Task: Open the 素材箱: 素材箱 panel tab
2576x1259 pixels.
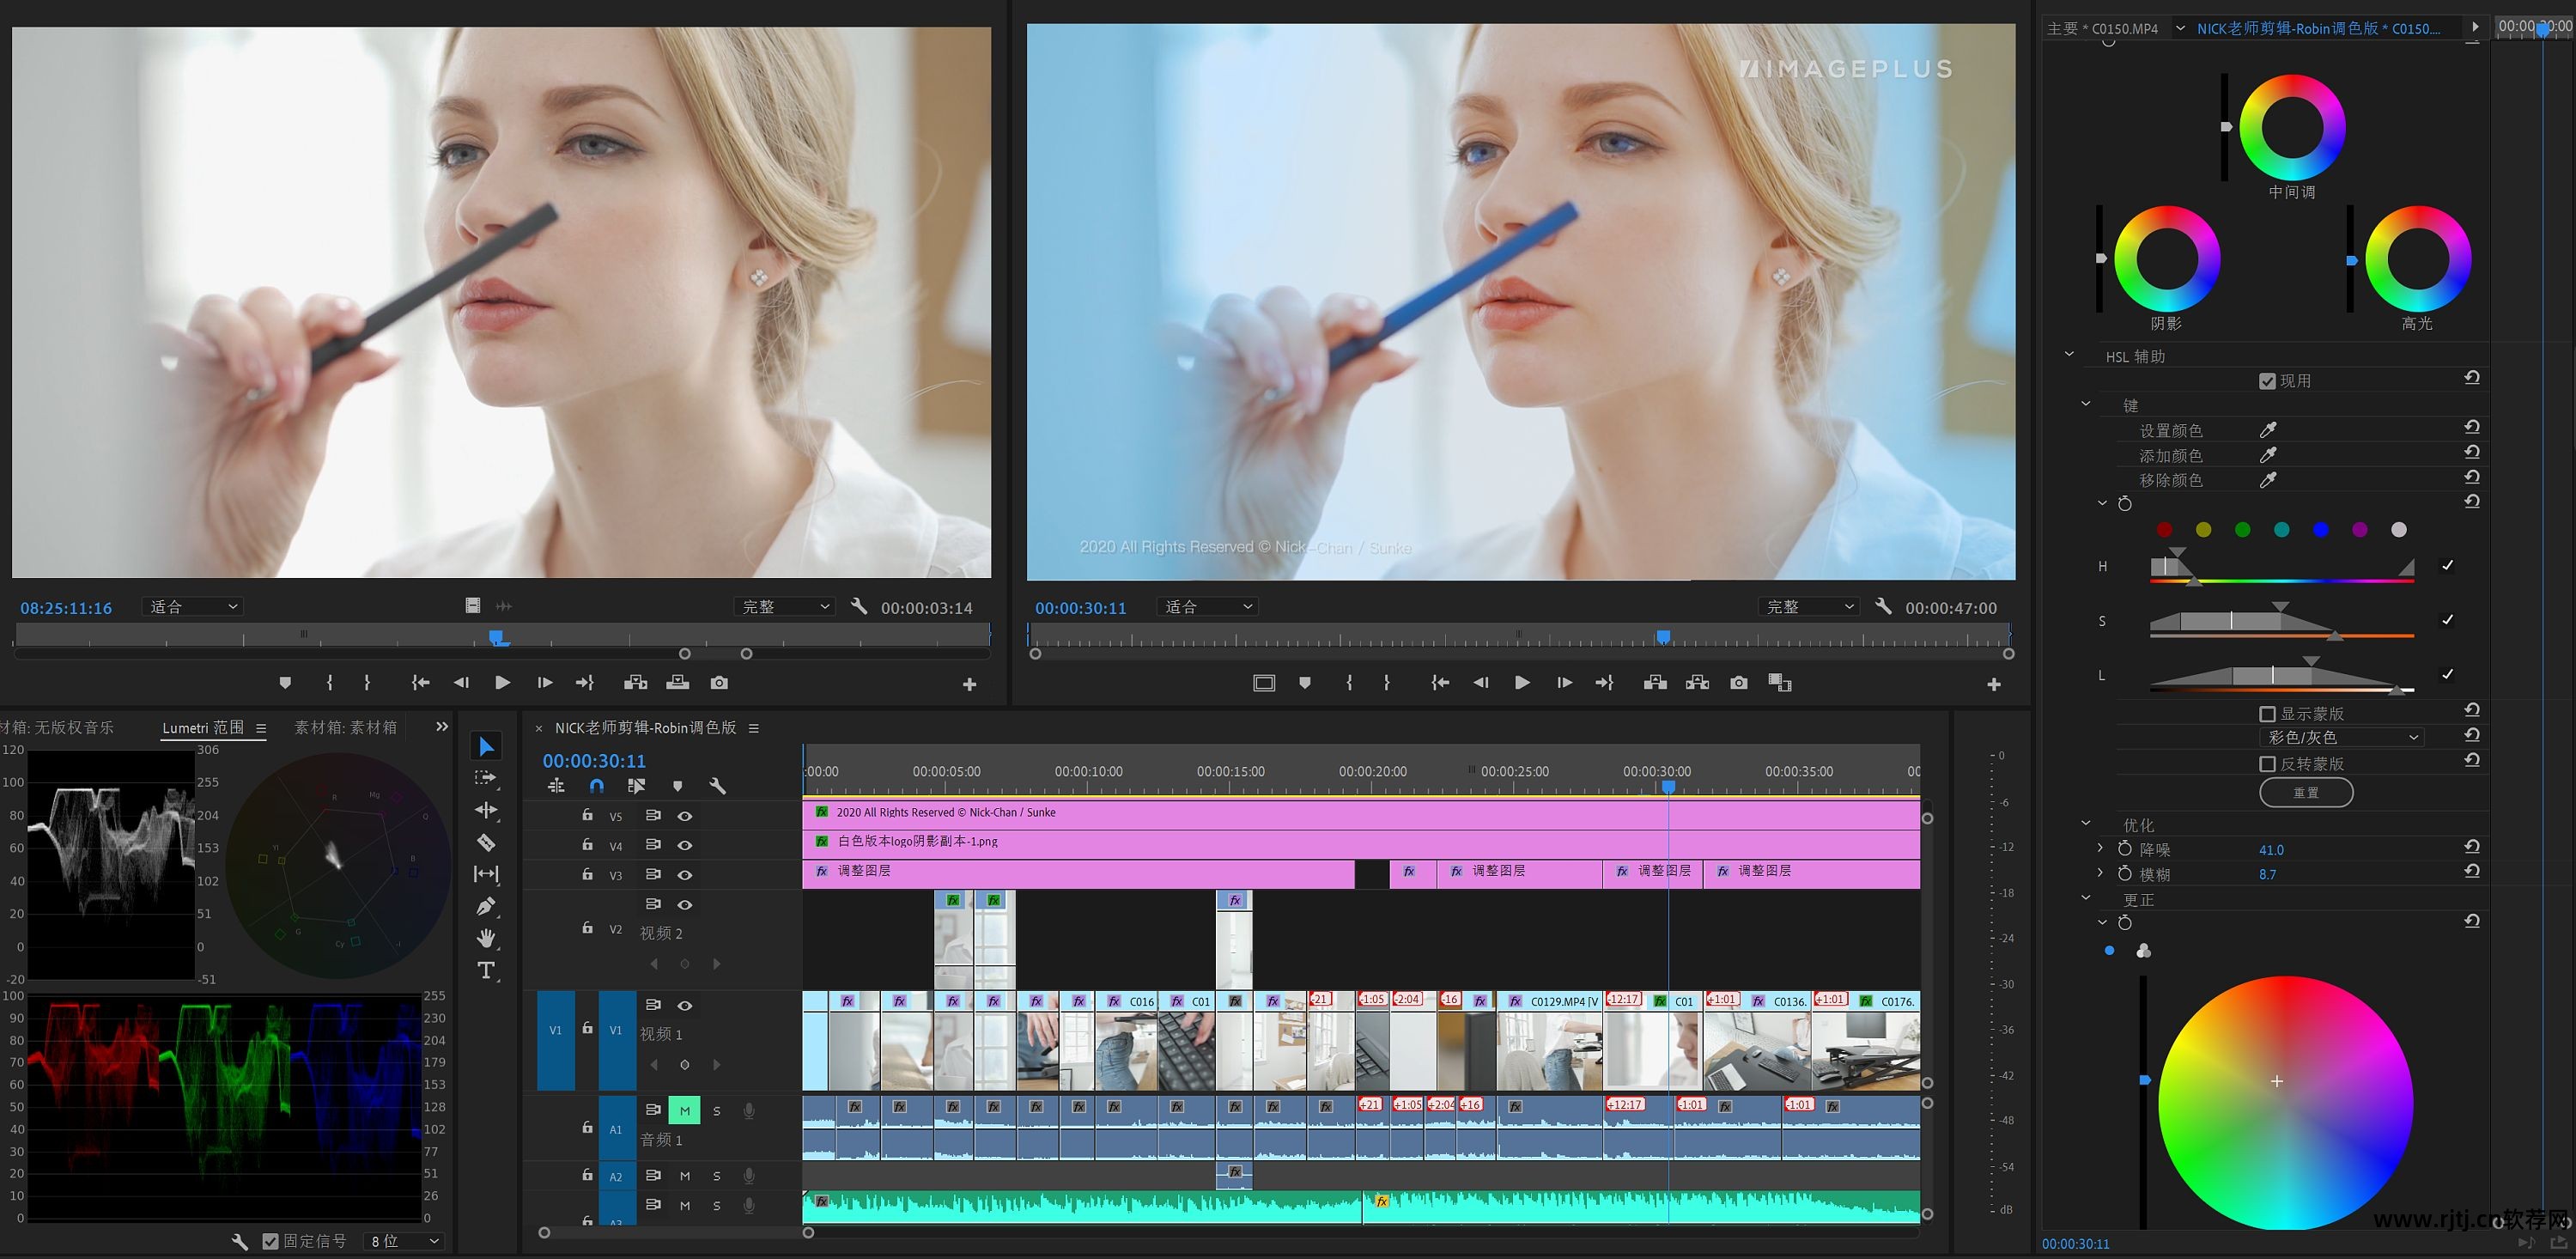Action: point(345,728)
